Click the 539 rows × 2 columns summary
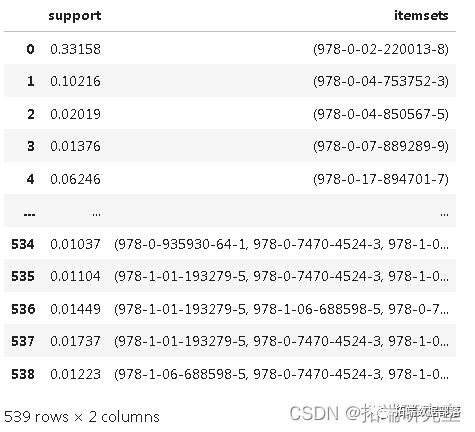Screen dimensions: 475x432 (x=82, y=417)
